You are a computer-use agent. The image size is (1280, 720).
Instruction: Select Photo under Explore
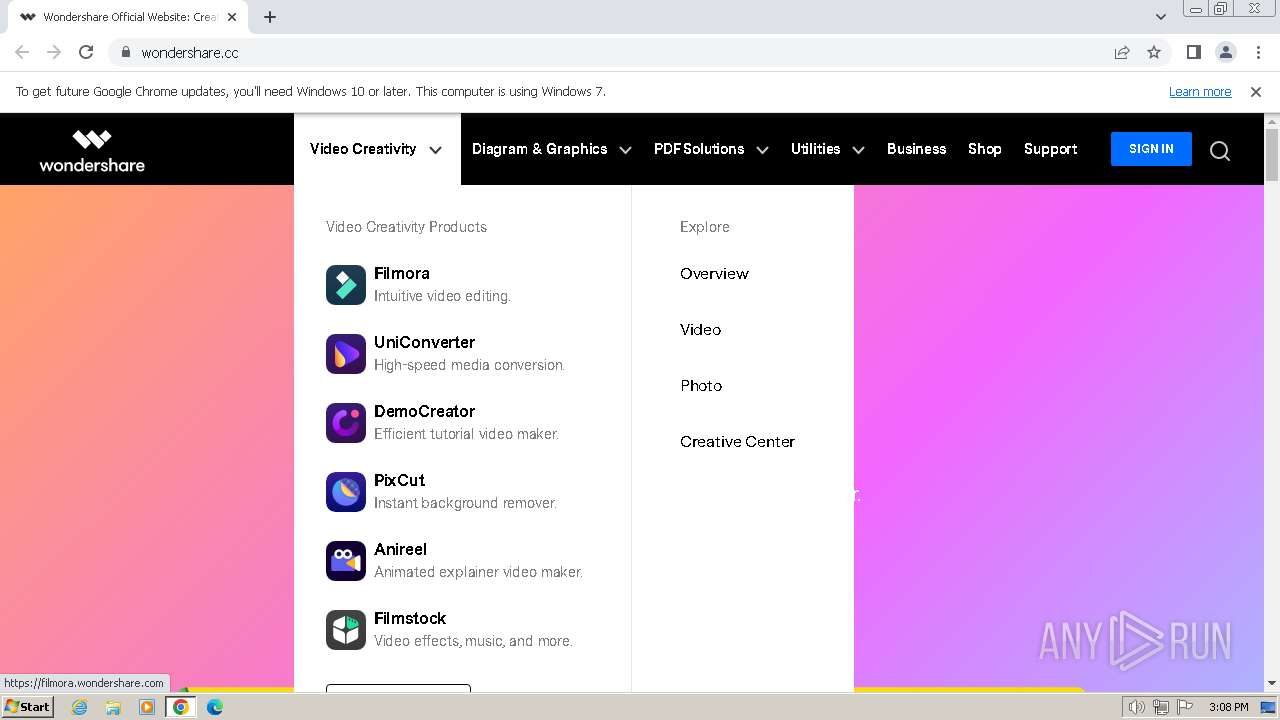pos(701,386)
